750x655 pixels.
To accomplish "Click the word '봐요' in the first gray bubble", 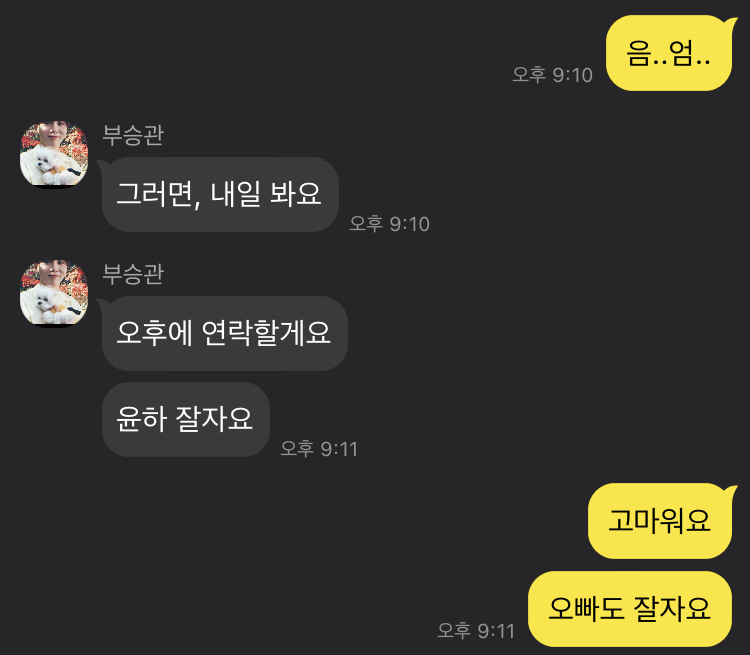I will click(296, 194).
